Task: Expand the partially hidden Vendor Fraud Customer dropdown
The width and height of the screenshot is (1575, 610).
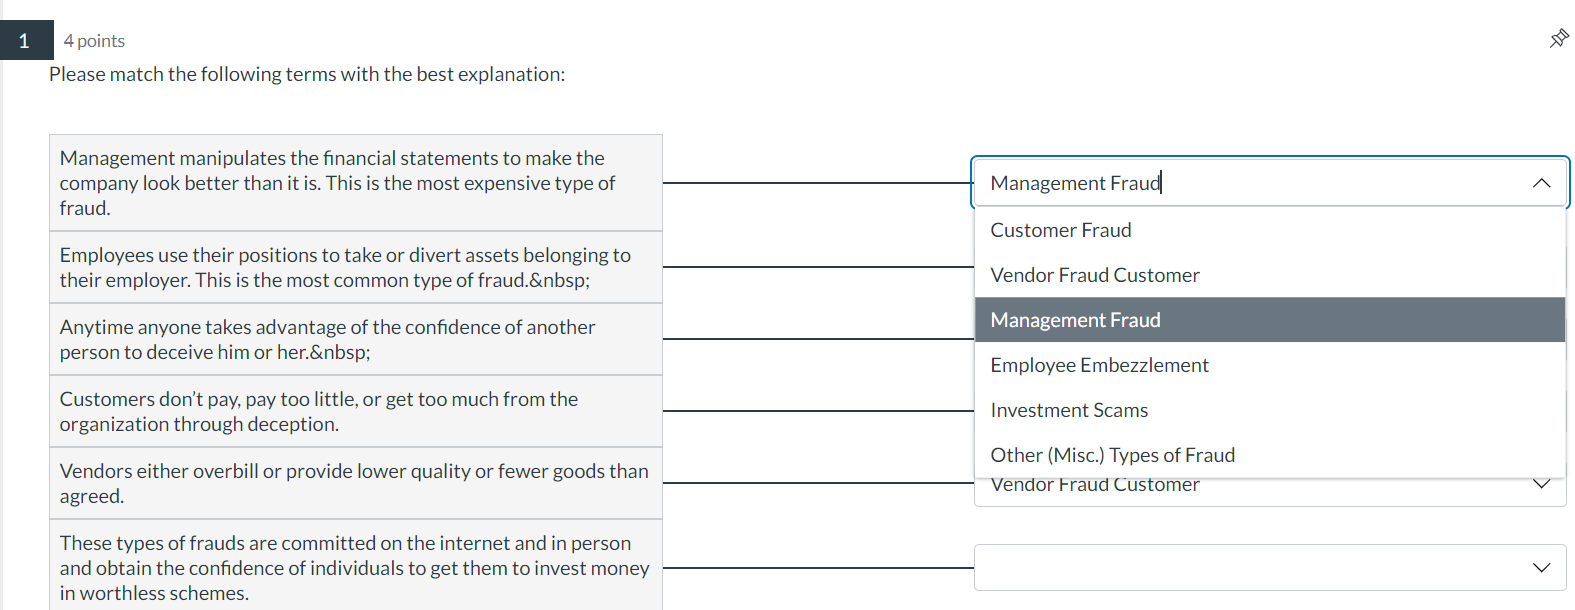Action: point(1541,483)
